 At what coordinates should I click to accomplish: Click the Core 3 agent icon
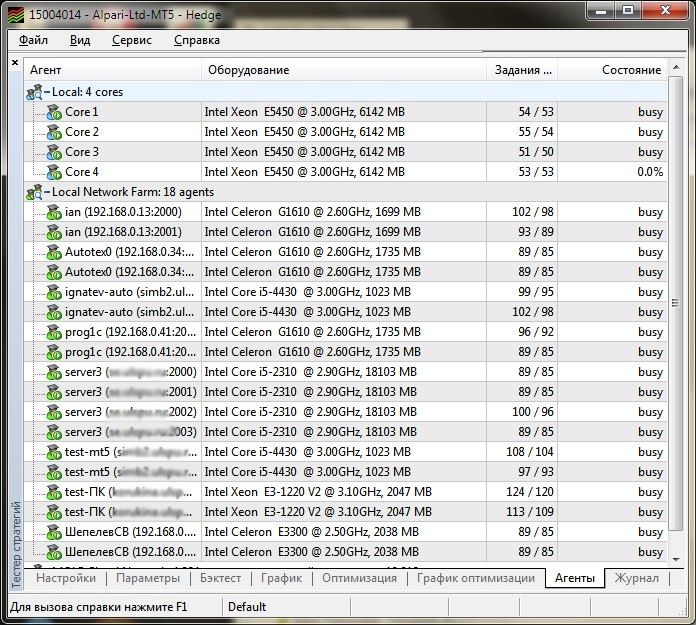54,152
